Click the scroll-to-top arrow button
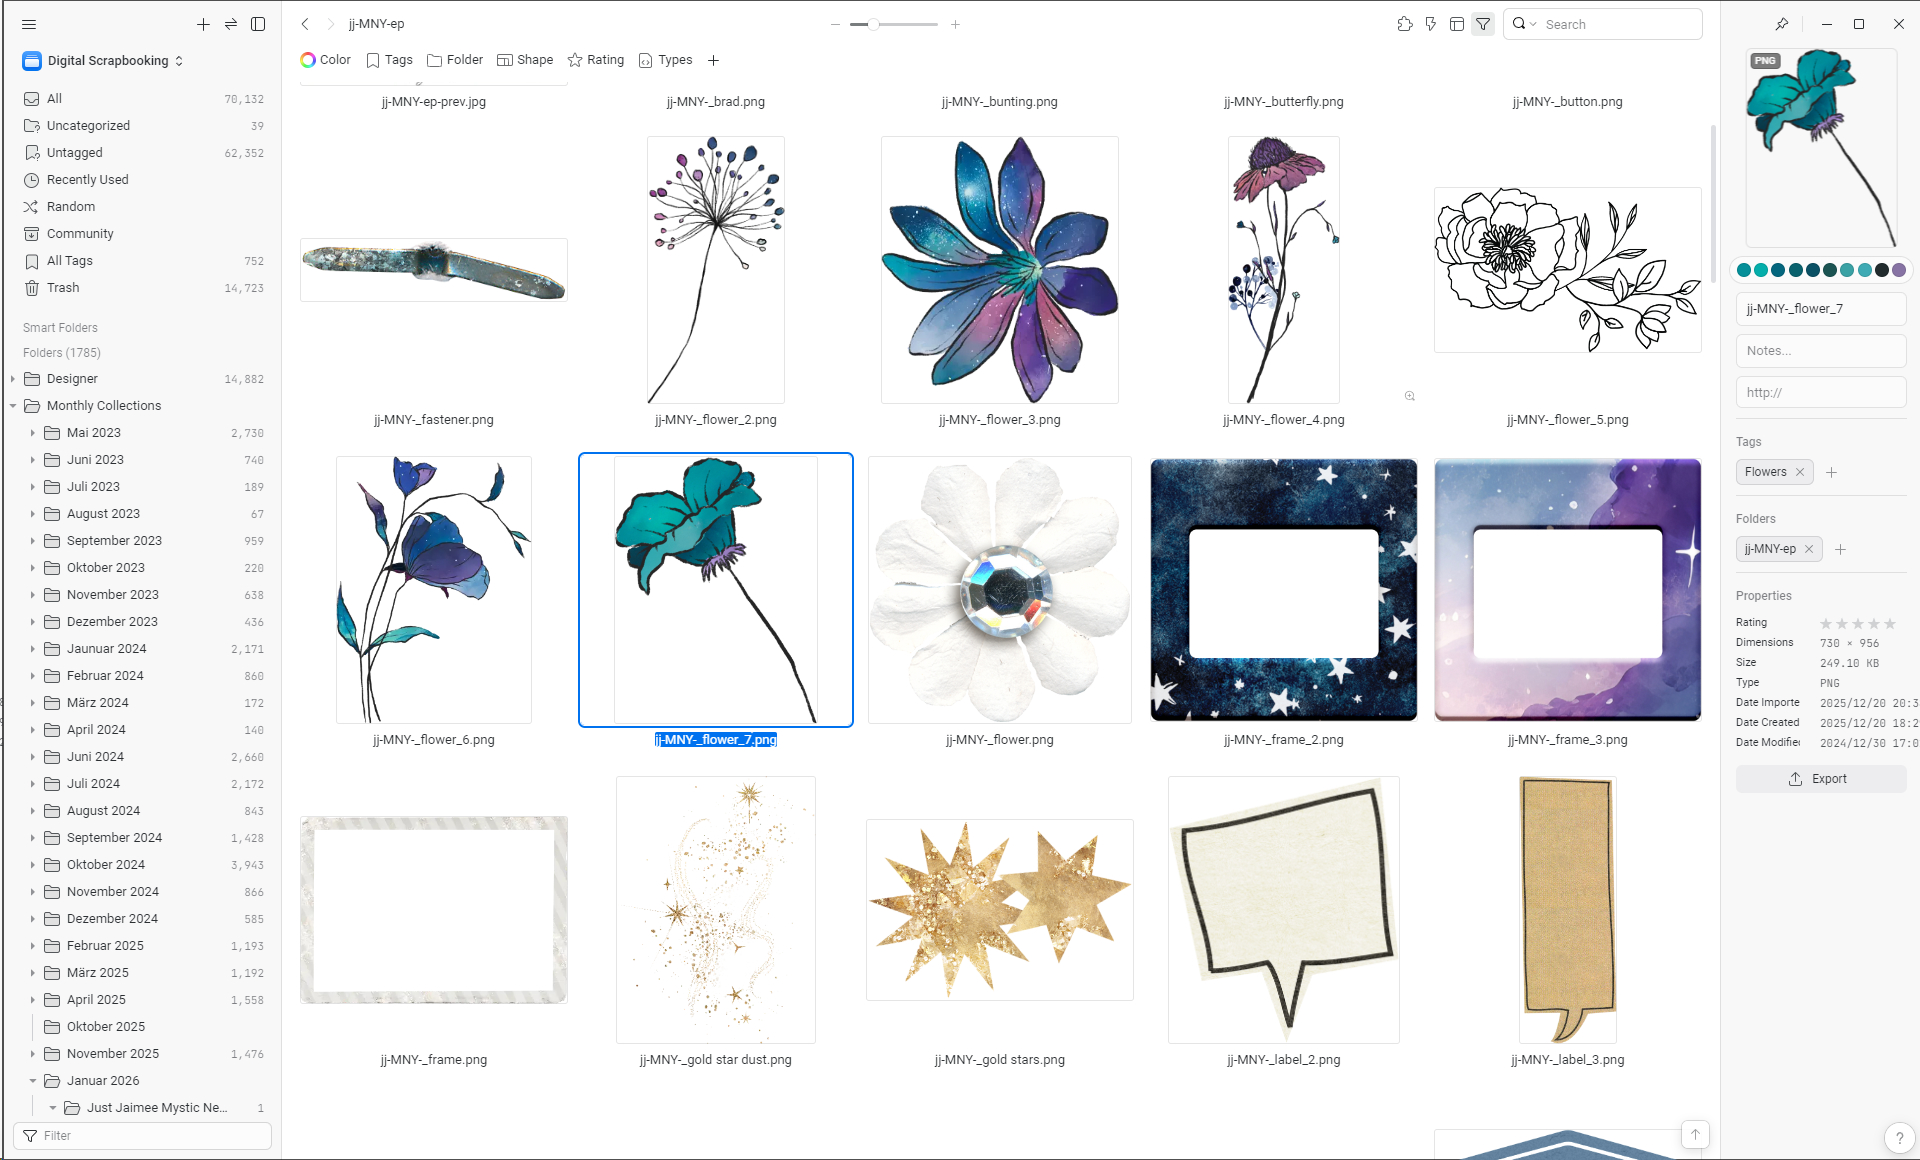Image resolution: width=1920 pixels, height=1160 pixels. point(1695,1134)
